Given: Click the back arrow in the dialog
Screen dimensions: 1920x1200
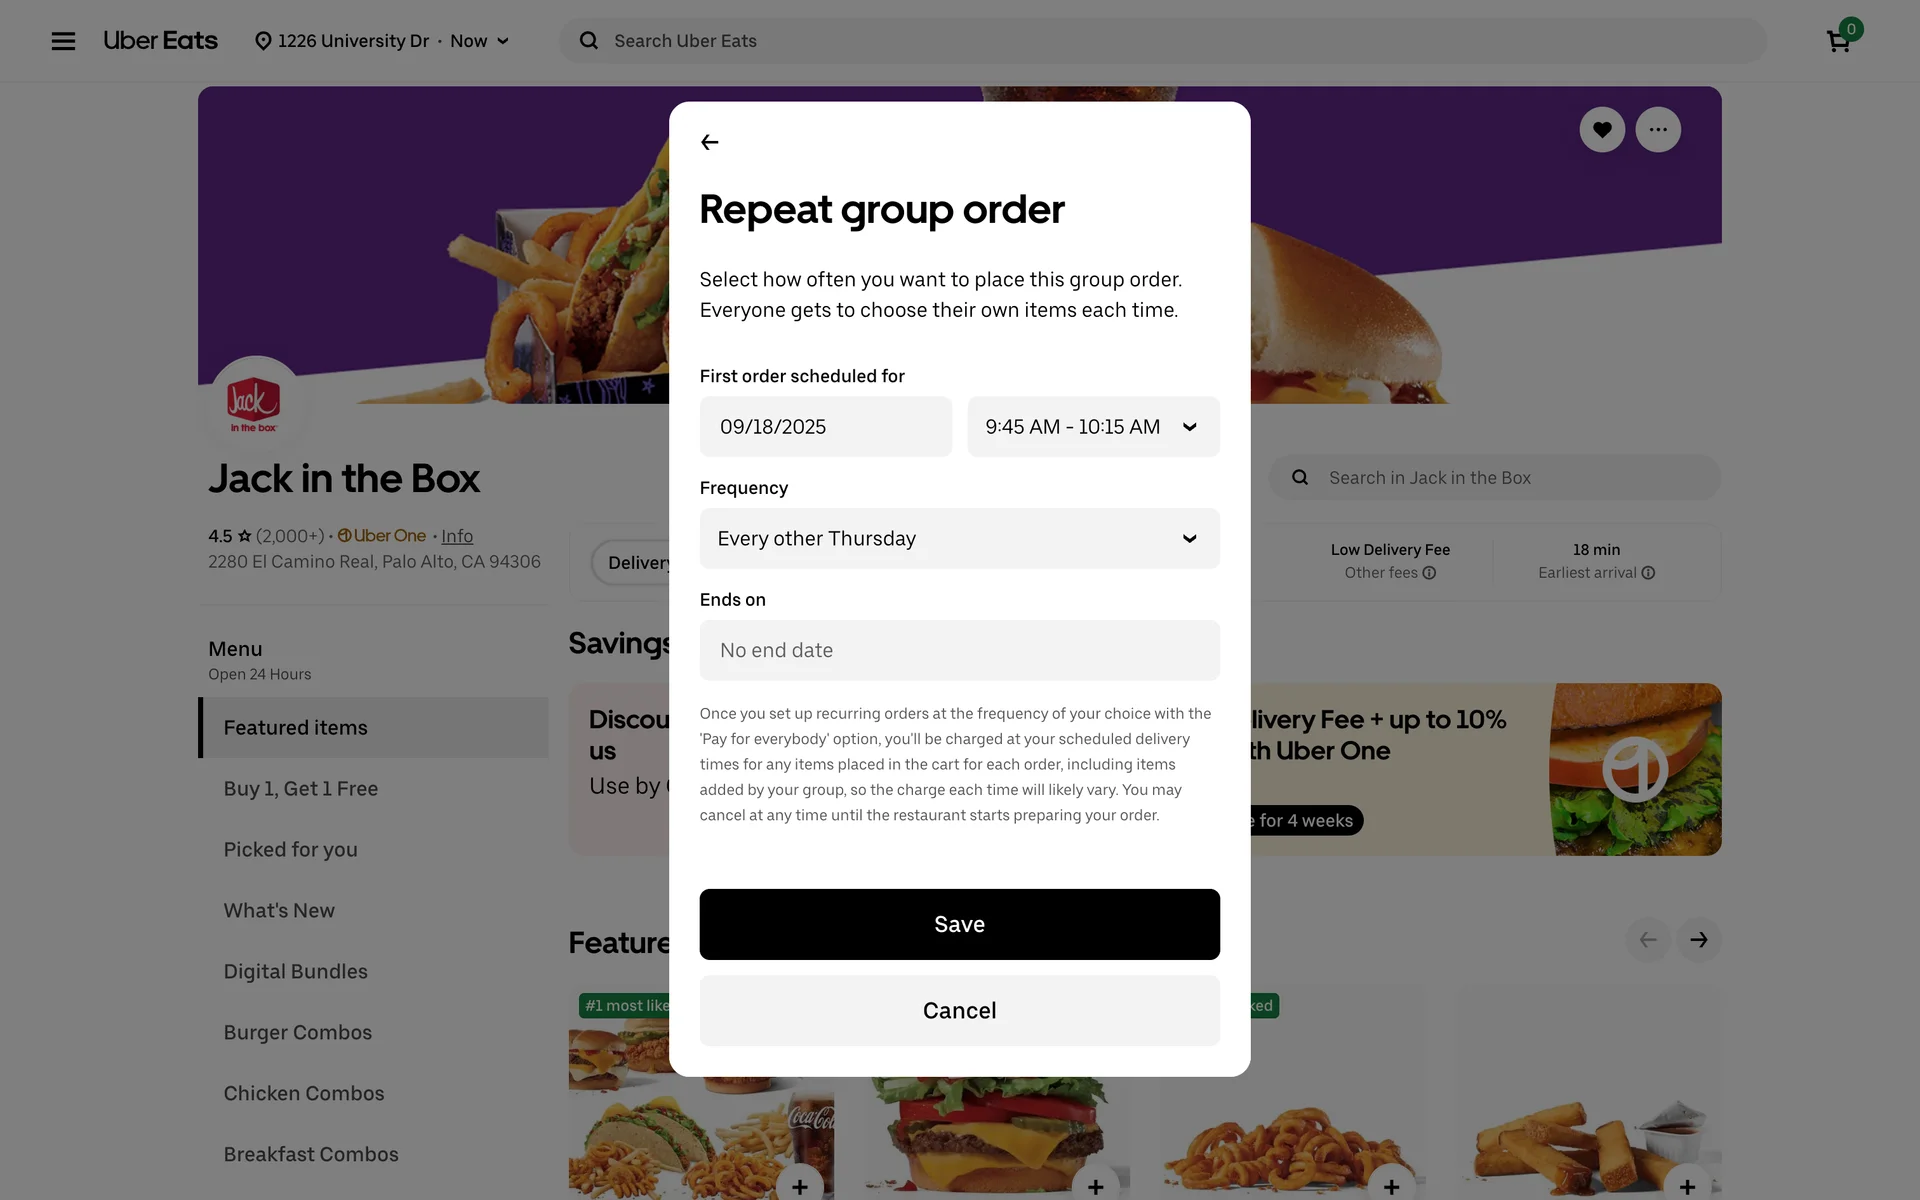Looking at the screenshot, I should 710,142.
